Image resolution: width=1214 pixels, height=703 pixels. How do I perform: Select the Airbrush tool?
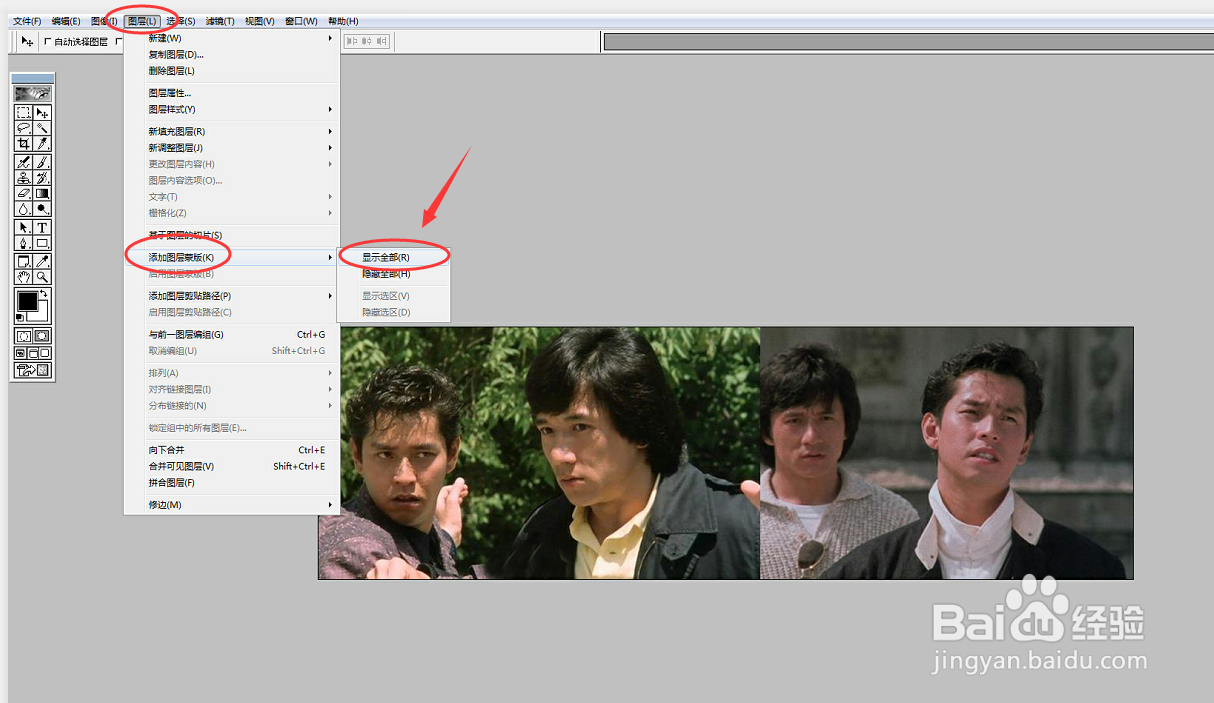(x=23, y=161)
